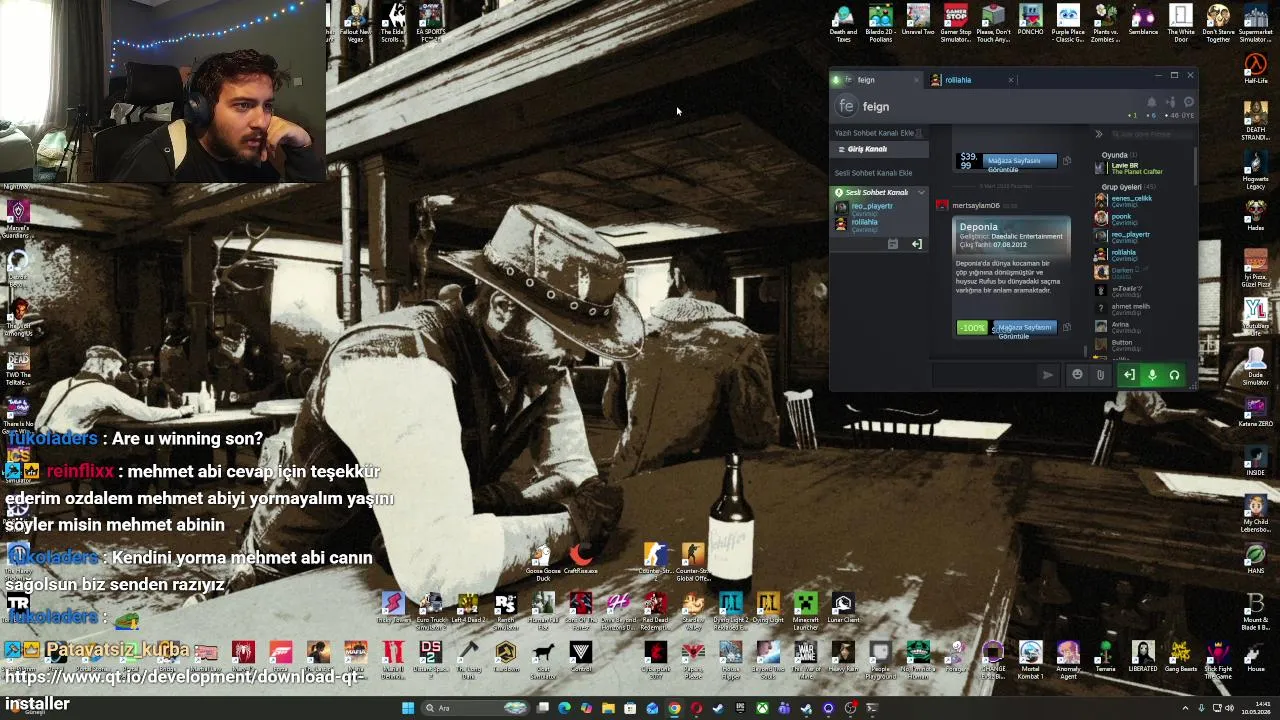Open Papers, Please shortcut
1280x720 pixels.
tap(693, 660)
